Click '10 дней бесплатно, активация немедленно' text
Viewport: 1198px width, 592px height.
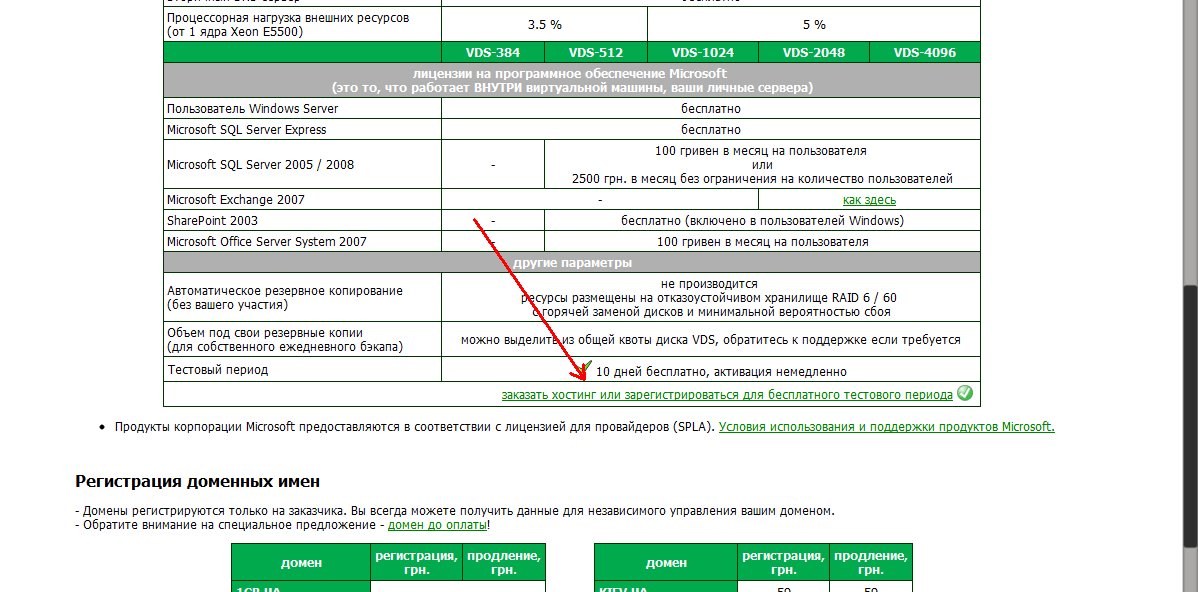721,372
